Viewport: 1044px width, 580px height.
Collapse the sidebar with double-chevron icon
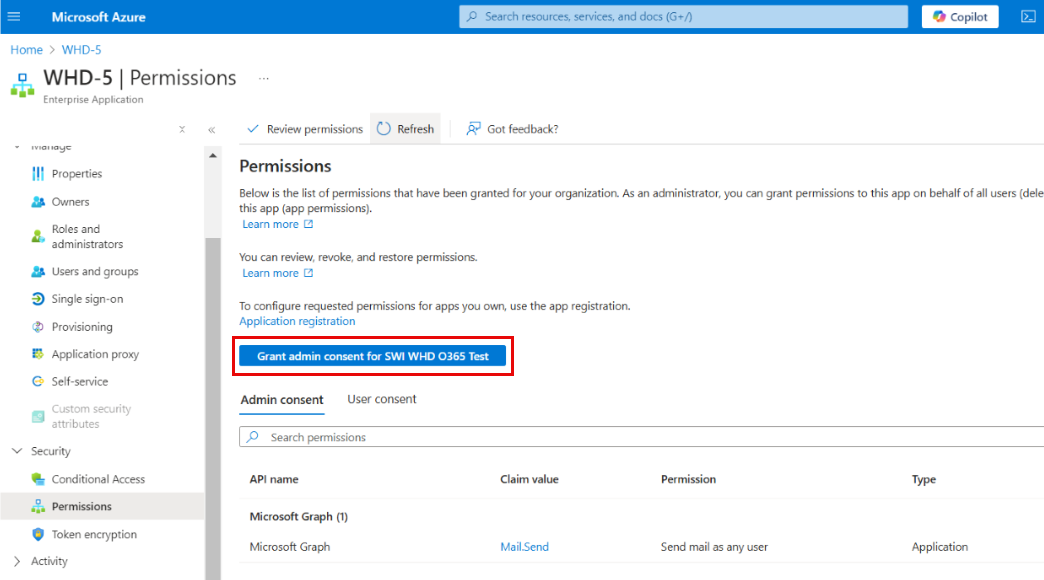point(212,130)
